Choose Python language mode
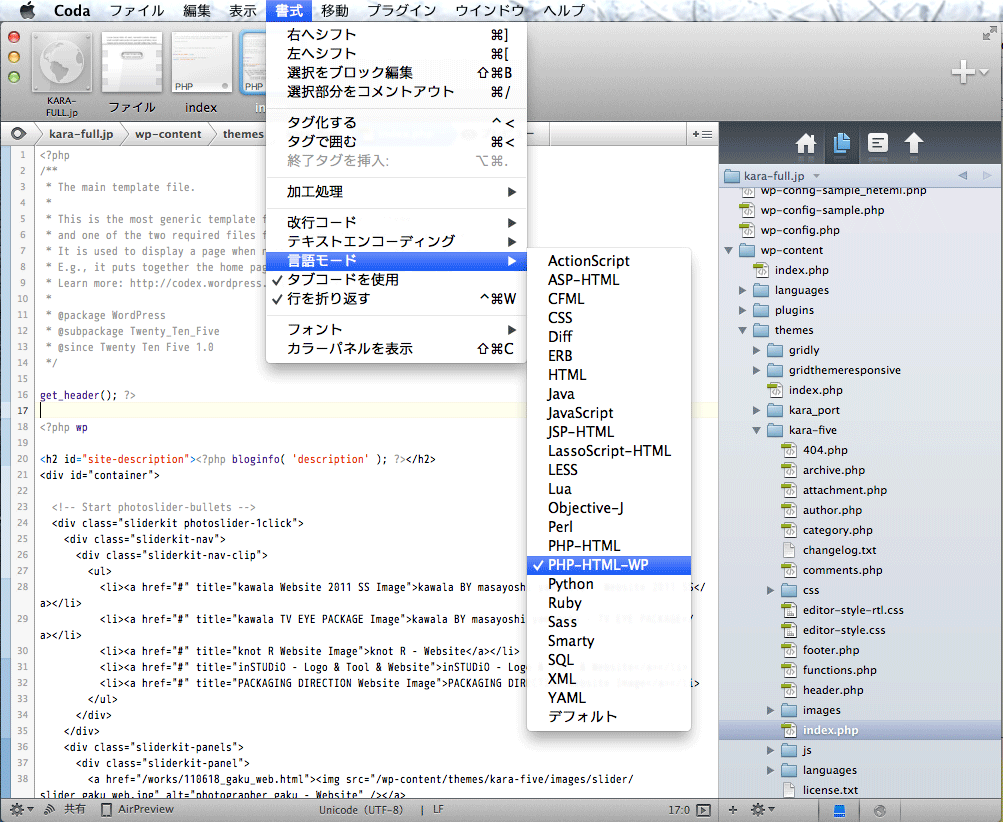 (608, 584)
